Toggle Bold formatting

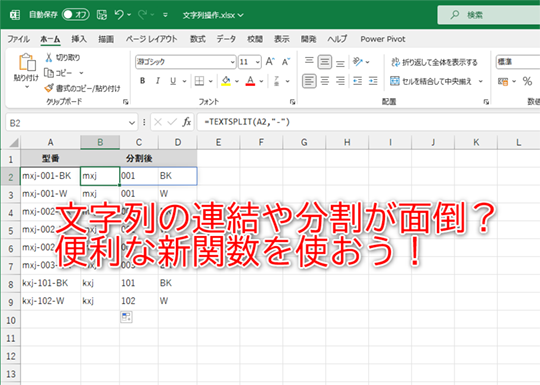[x=142, y=81]
